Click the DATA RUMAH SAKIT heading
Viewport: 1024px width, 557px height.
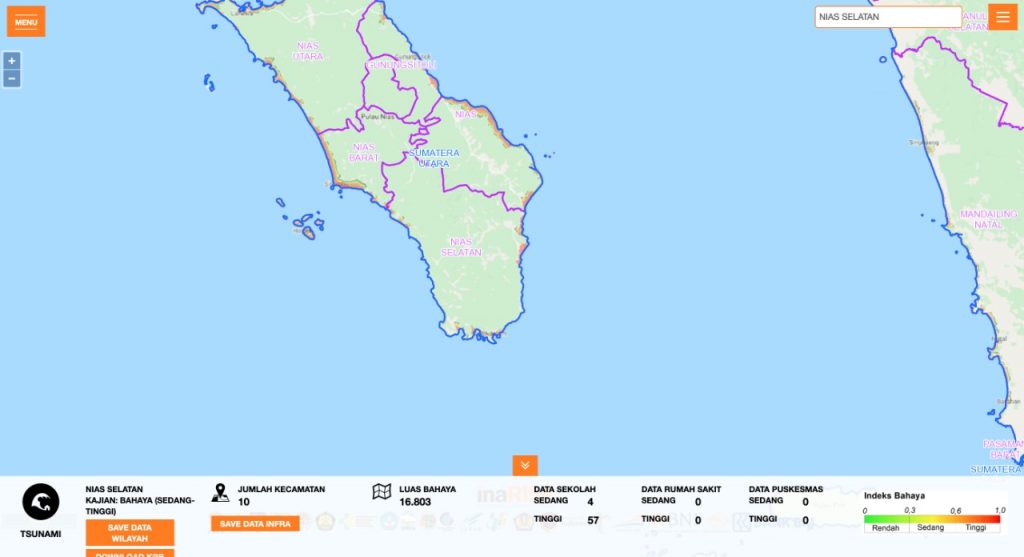[681, 489]
